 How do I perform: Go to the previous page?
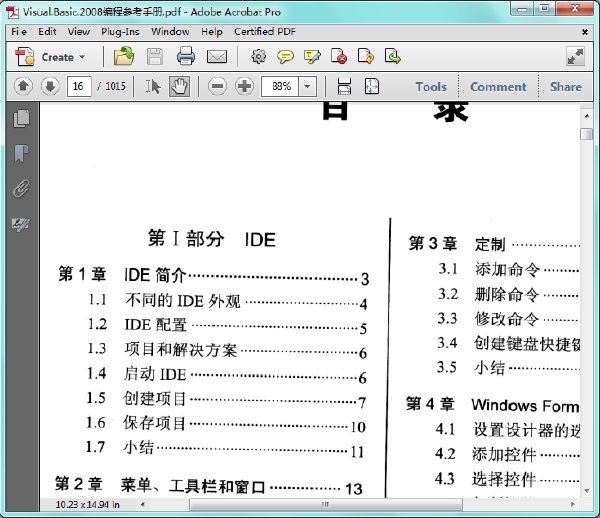(23, 86)
